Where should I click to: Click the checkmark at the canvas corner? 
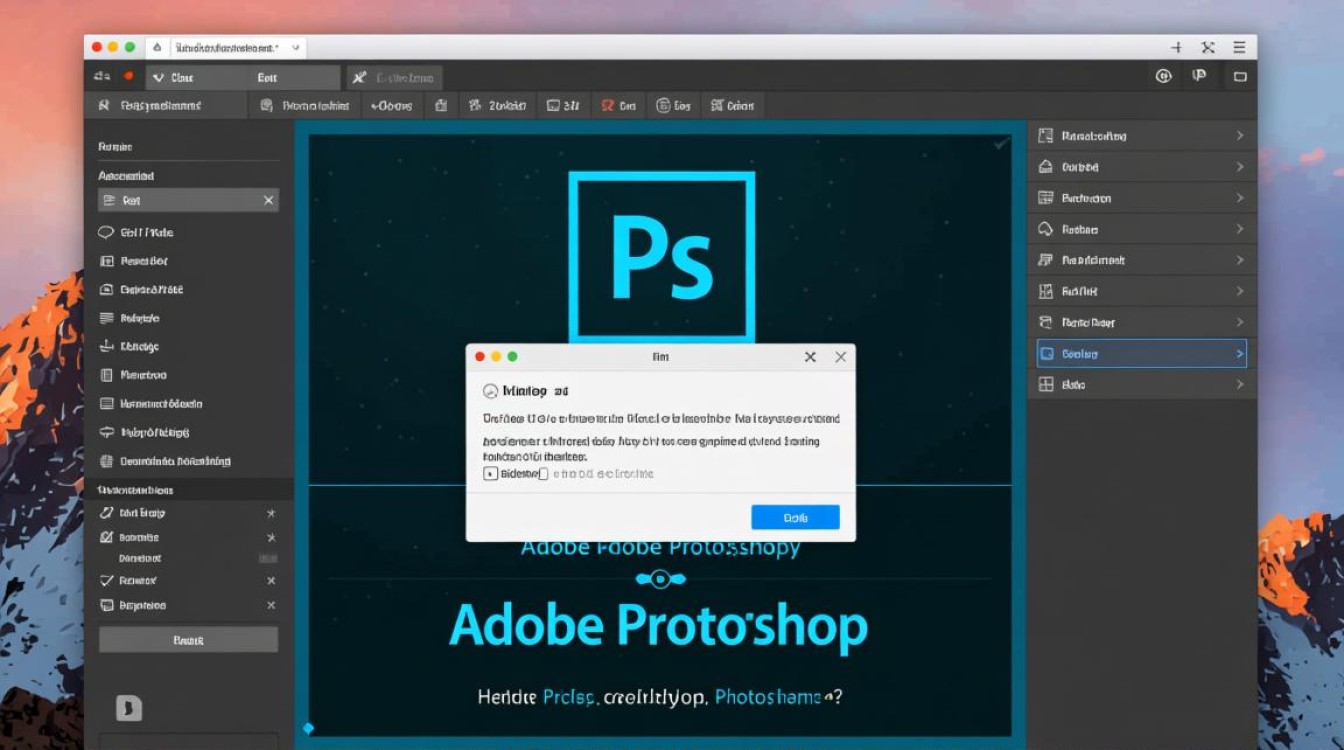[1001, 145]
